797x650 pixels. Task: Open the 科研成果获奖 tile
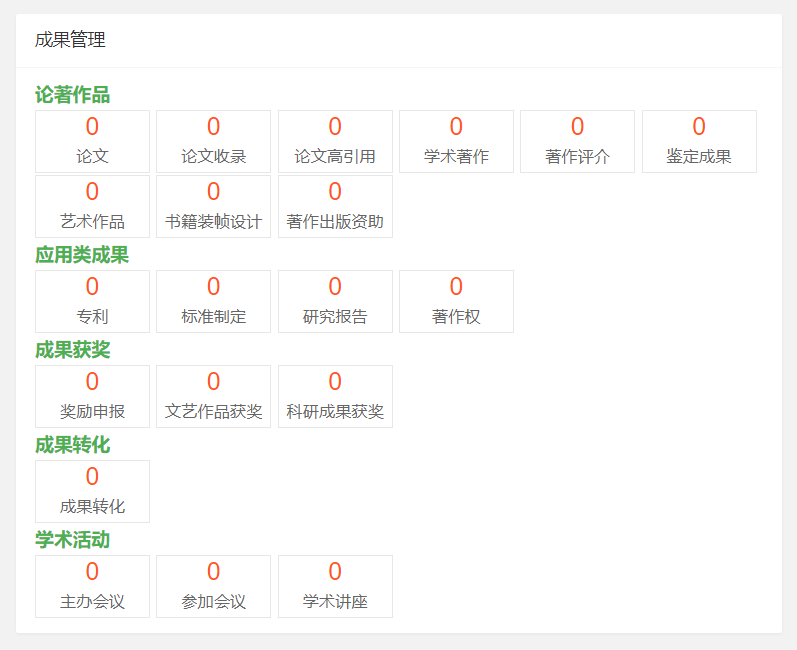(x=335, y=396)
